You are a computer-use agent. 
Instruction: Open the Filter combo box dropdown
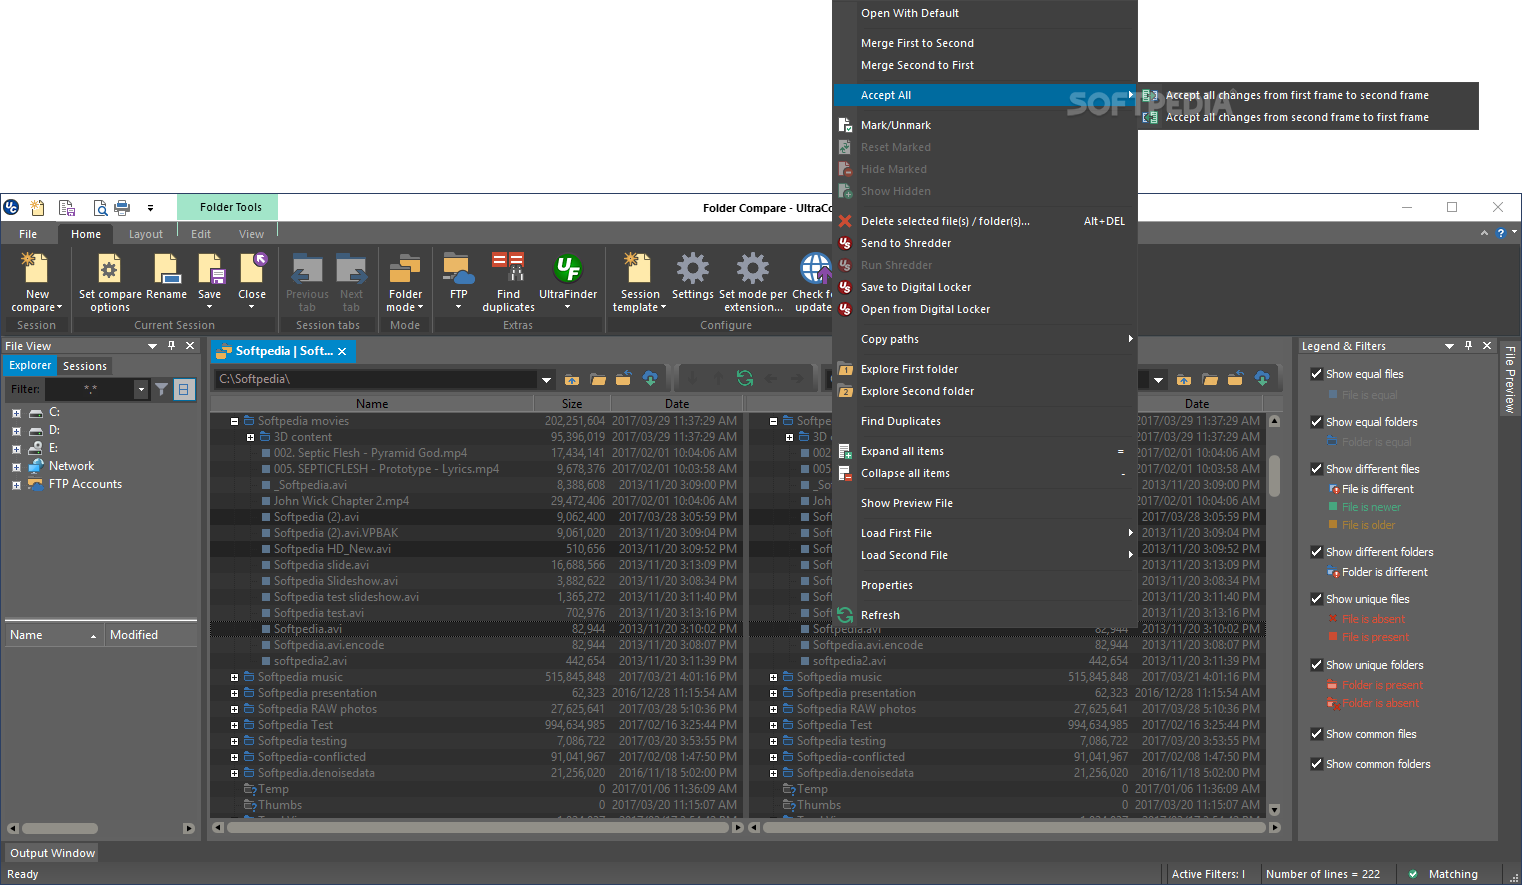coord(141,389)
